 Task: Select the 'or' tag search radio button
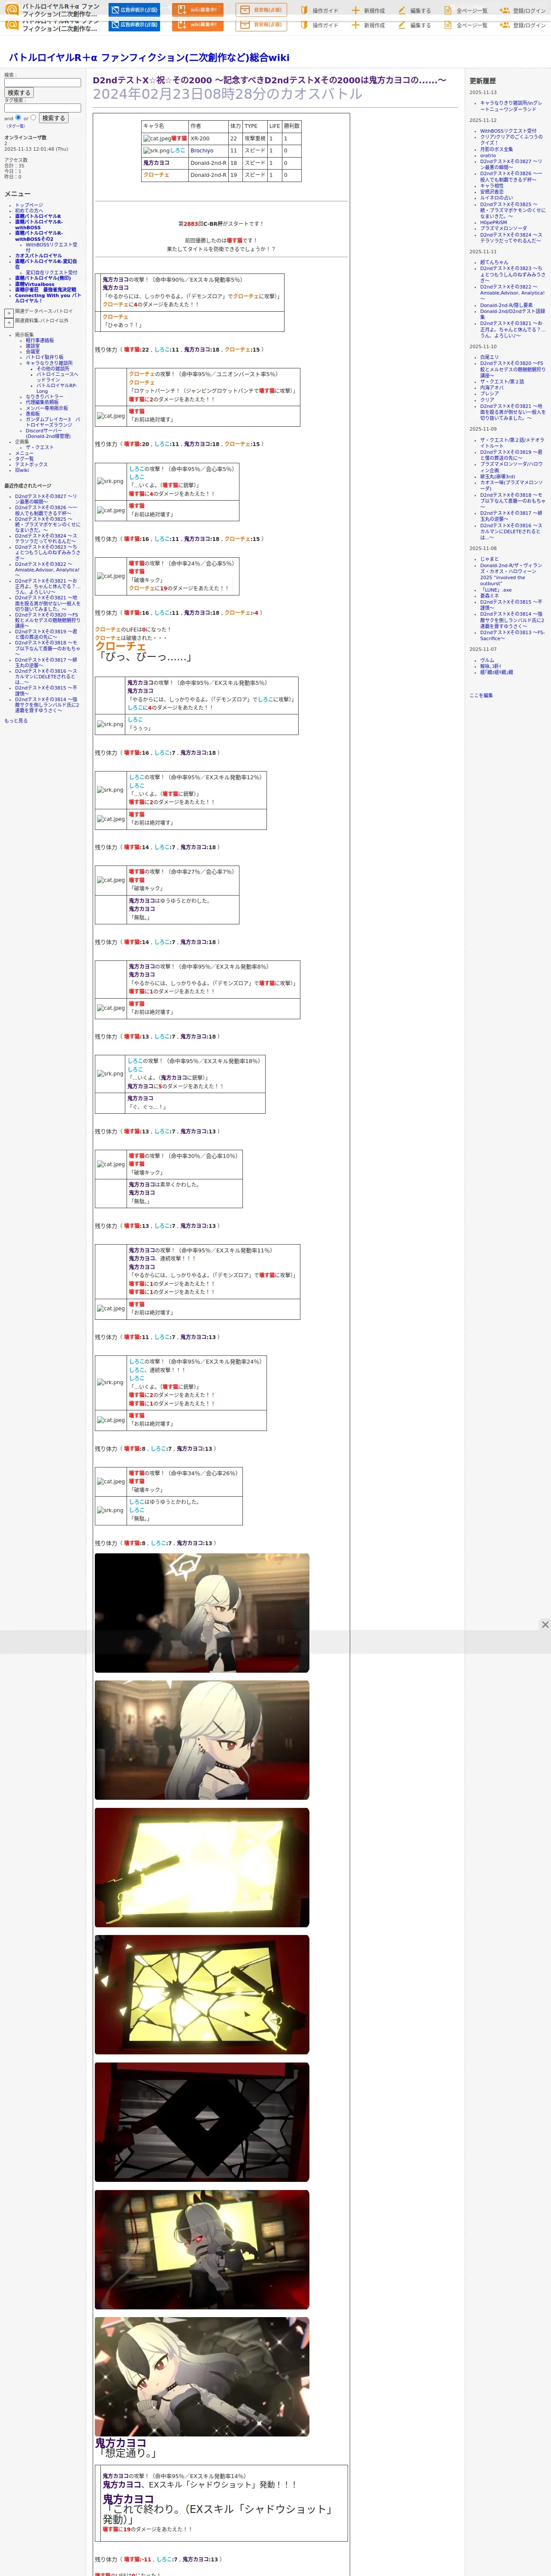pos(33,117)
